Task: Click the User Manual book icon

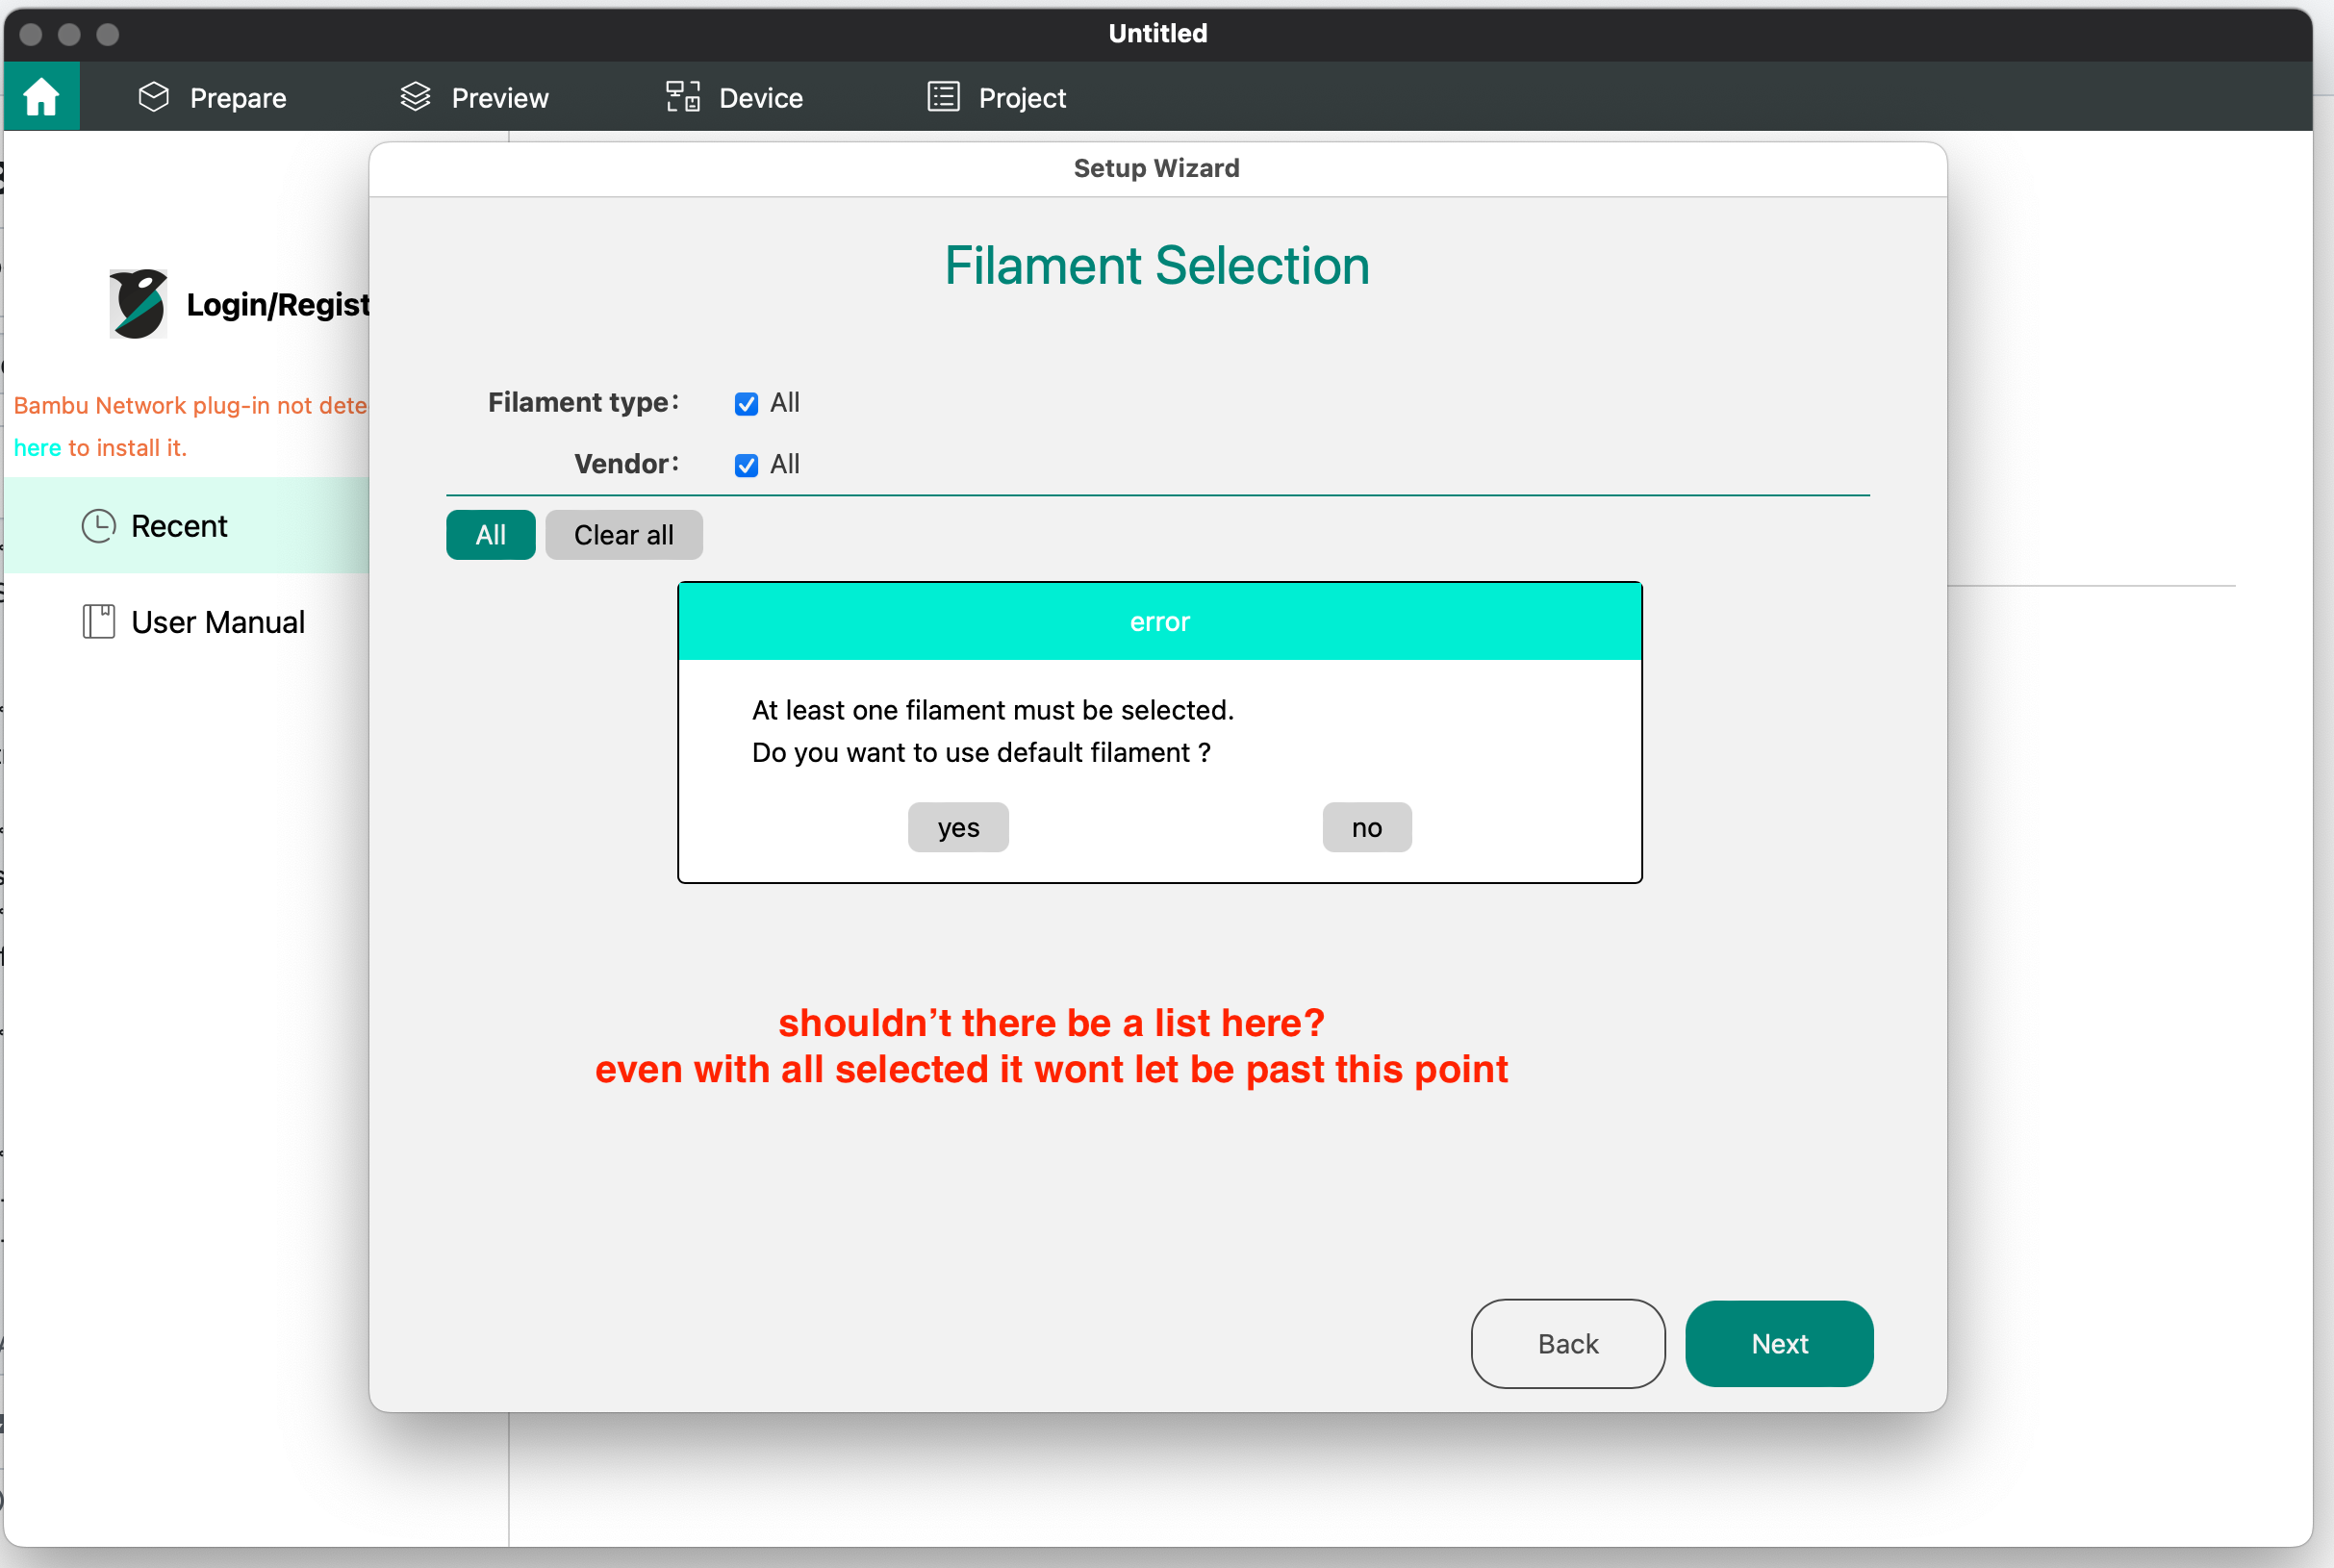Action: click(99, 621)
